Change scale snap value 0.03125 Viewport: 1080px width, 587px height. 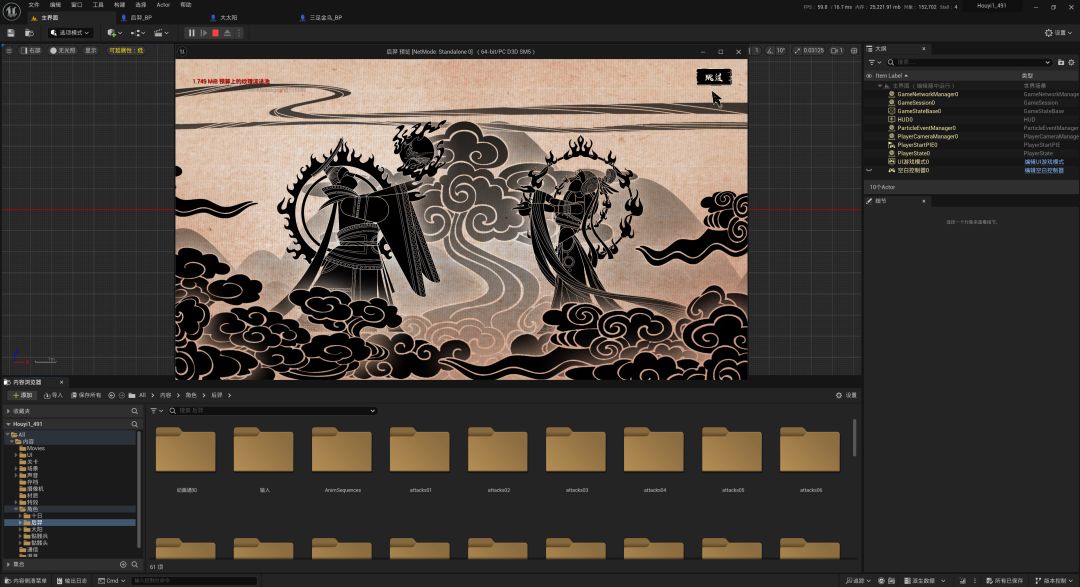813,50
